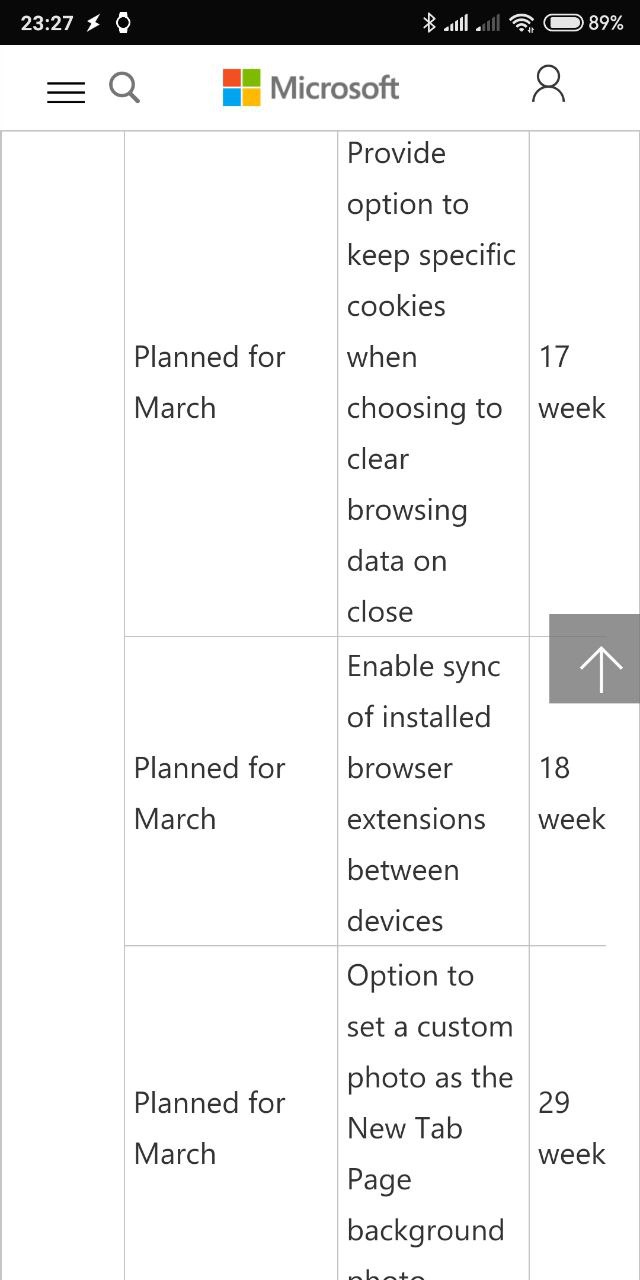Open the account sign-in profile icon

click(x=548, y=84)
